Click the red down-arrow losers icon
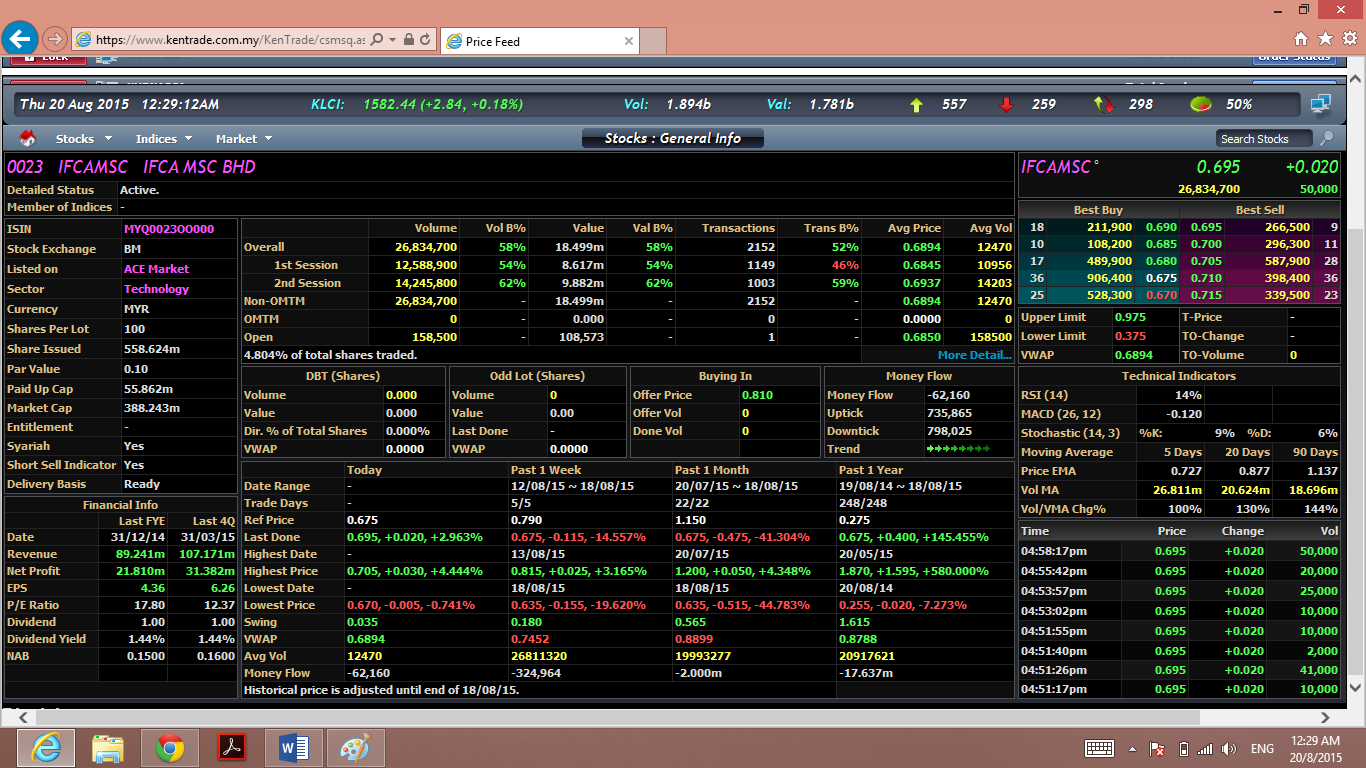The width and height of the screenshot is (1366, 768). click(1006, 104)
